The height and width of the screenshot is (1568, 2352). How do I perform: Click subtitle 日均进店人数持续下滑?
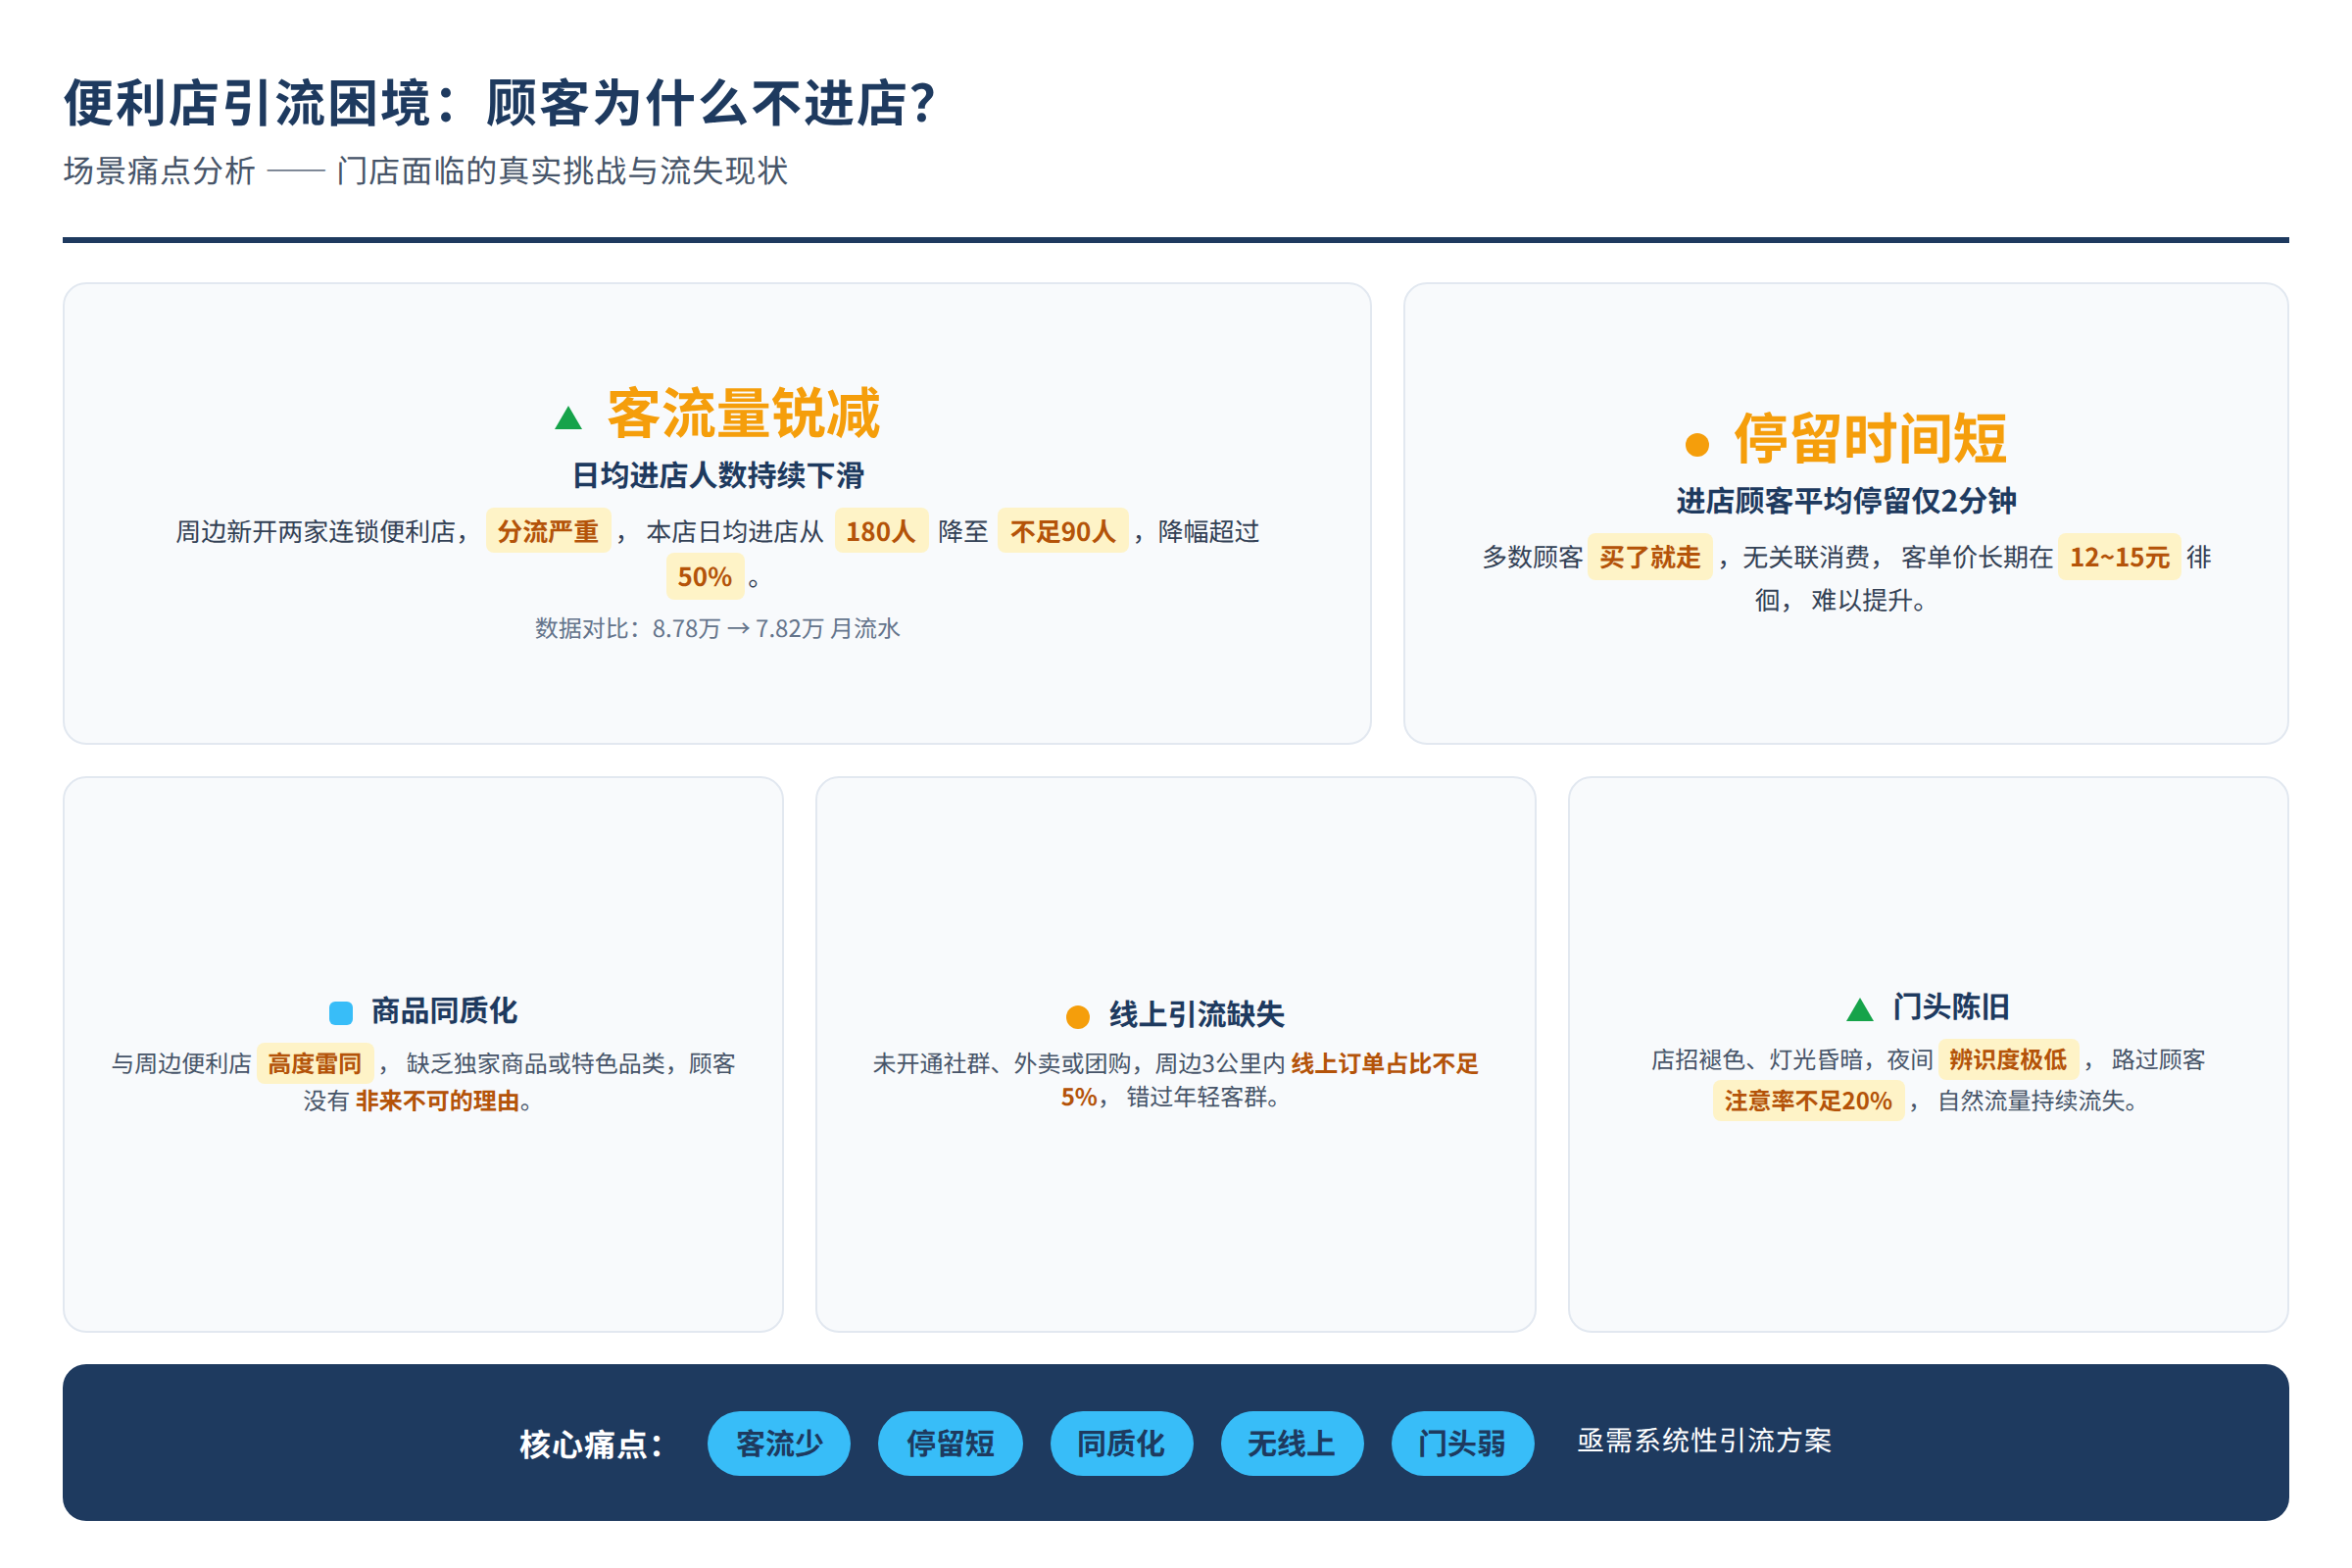coord(717,475)
